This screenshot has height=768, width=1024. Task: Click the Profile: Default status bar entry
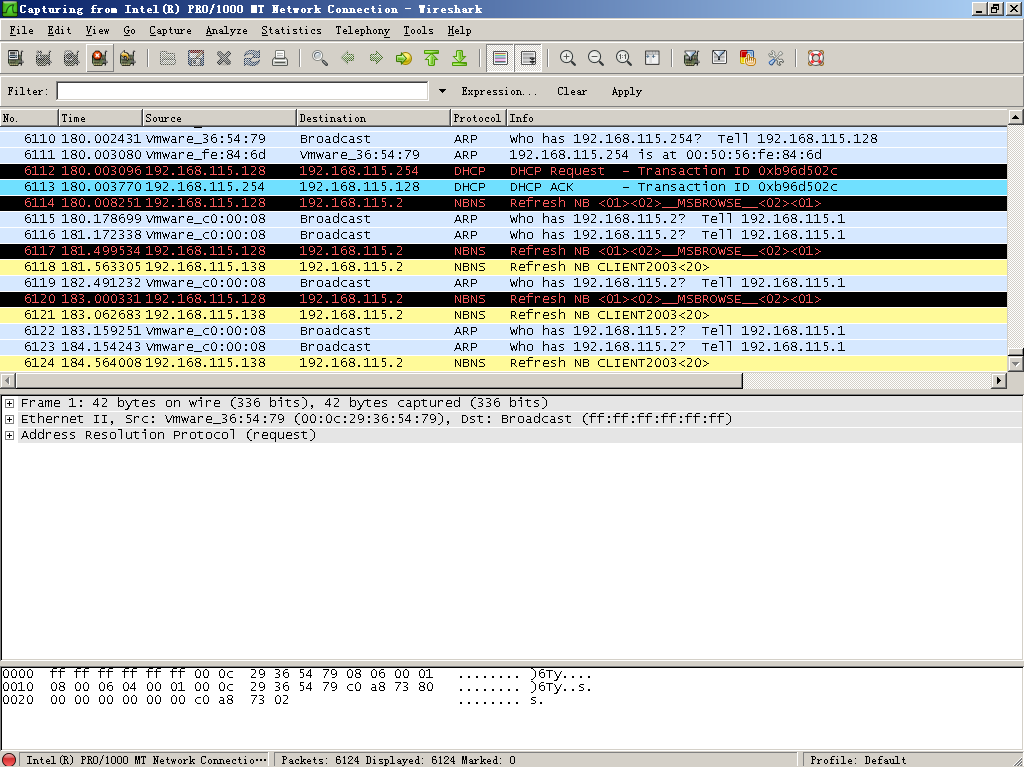tap(858, 760)
